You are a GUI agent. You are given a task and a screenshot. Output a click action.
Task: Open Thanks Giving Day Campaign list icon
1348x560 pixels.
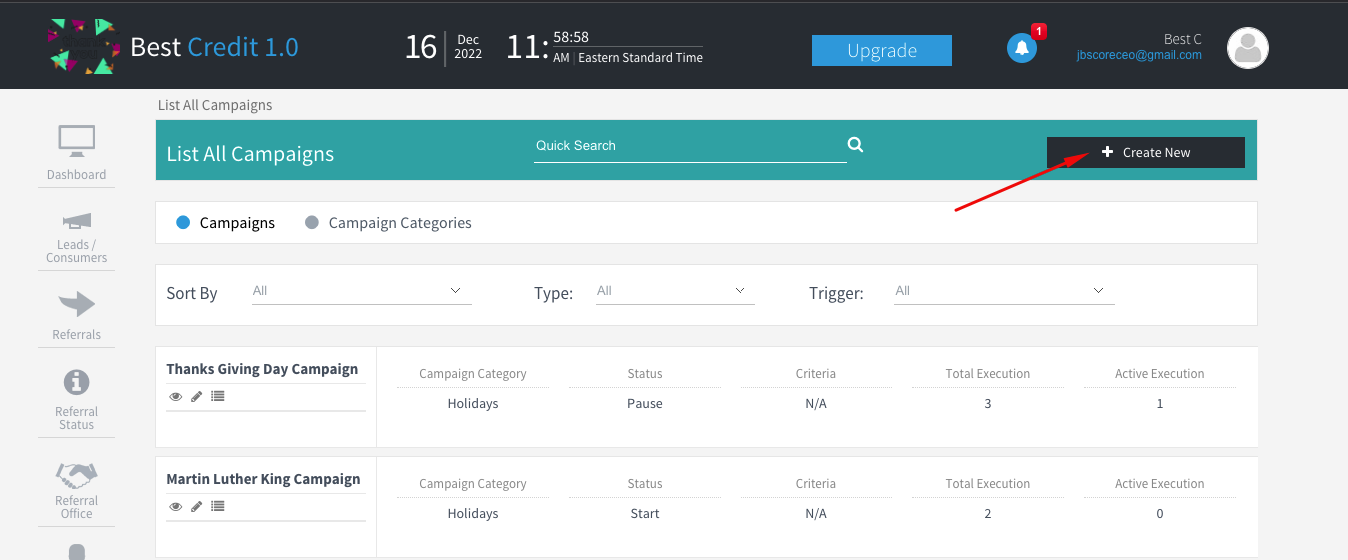coord(218,396)
